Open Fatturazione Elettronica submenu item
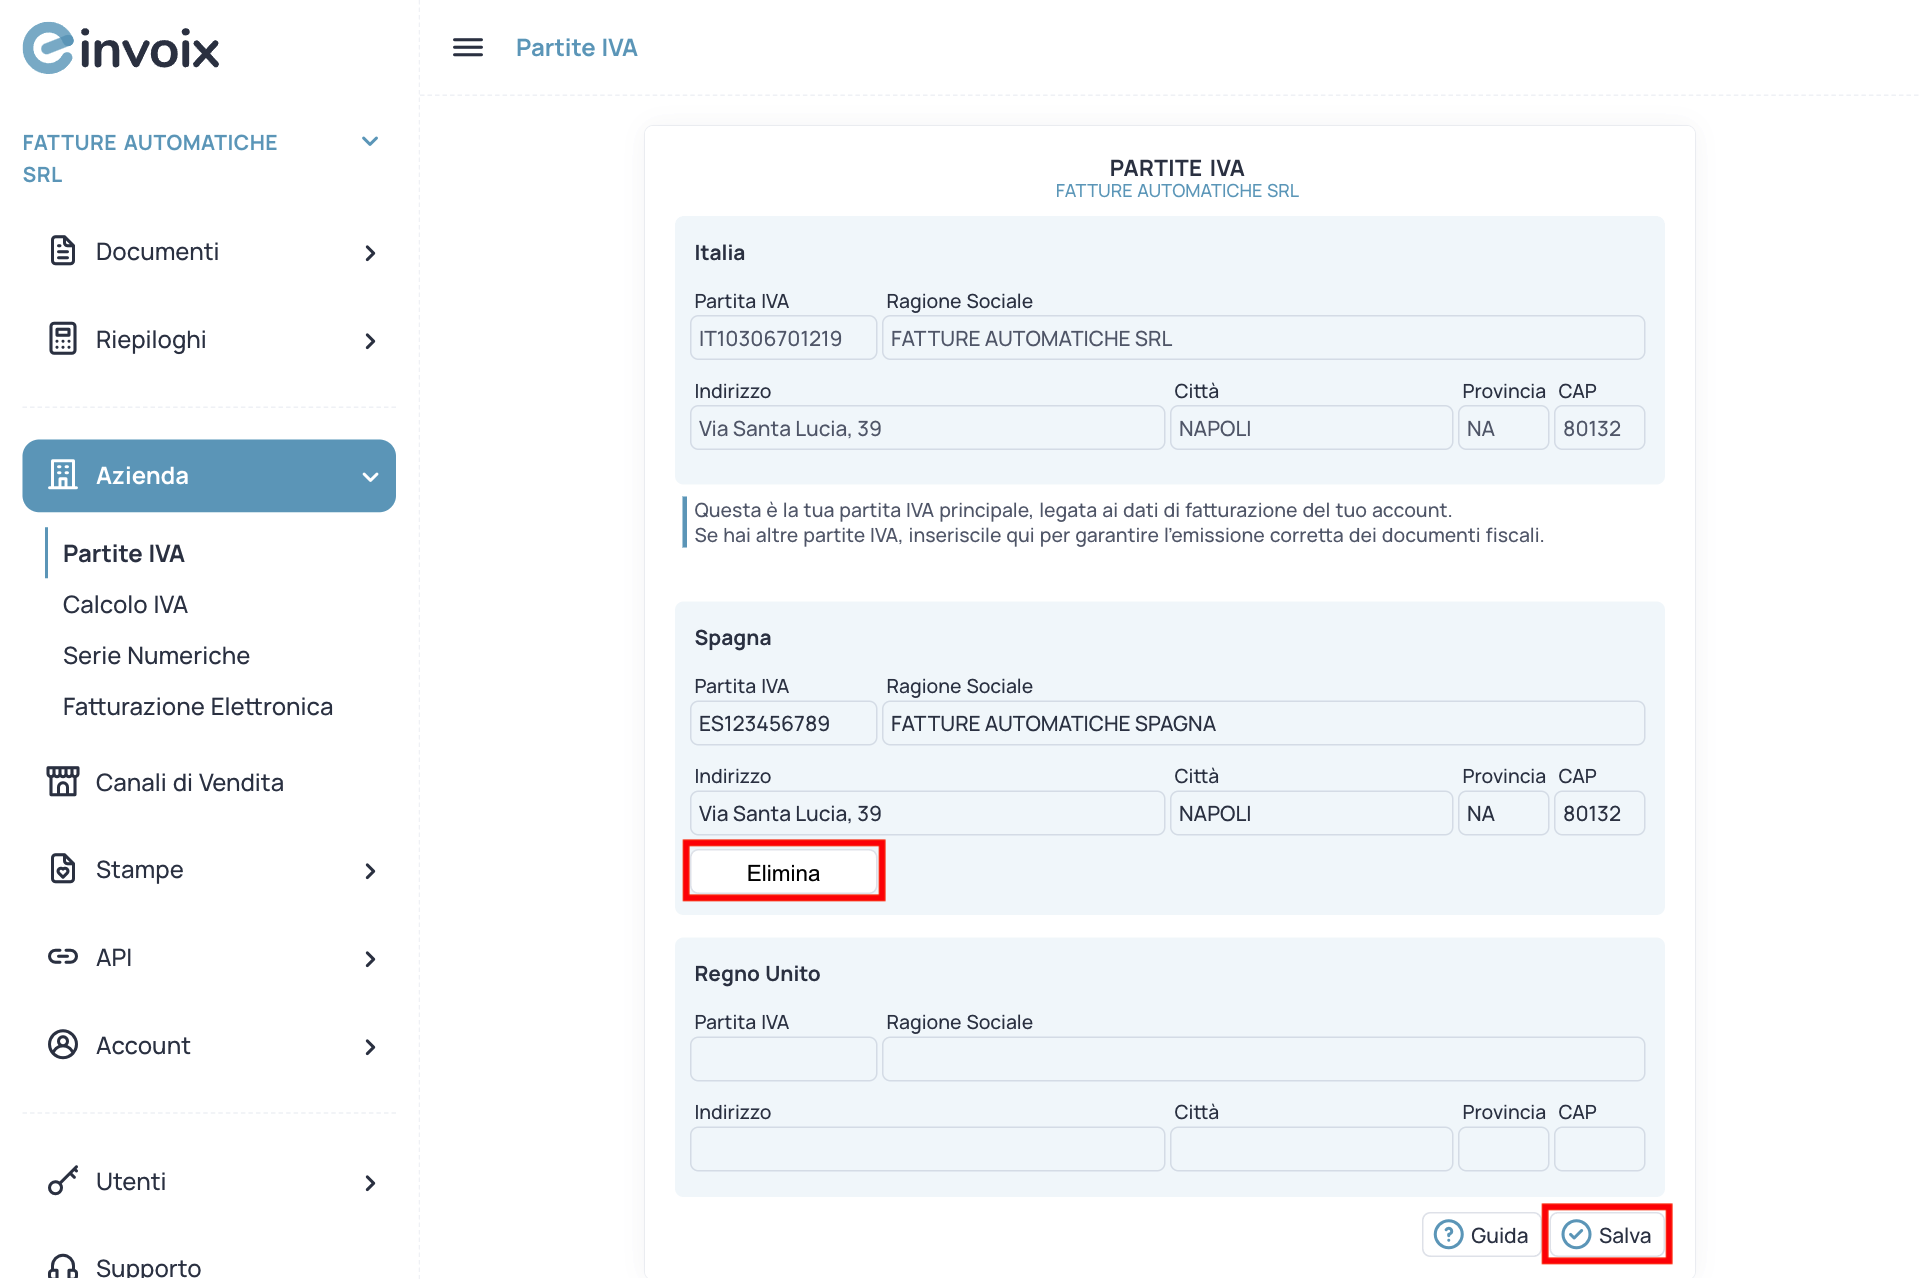The width and height of the screenshot is (1920, 1279). pyautogui.click(x=197, y=706)
